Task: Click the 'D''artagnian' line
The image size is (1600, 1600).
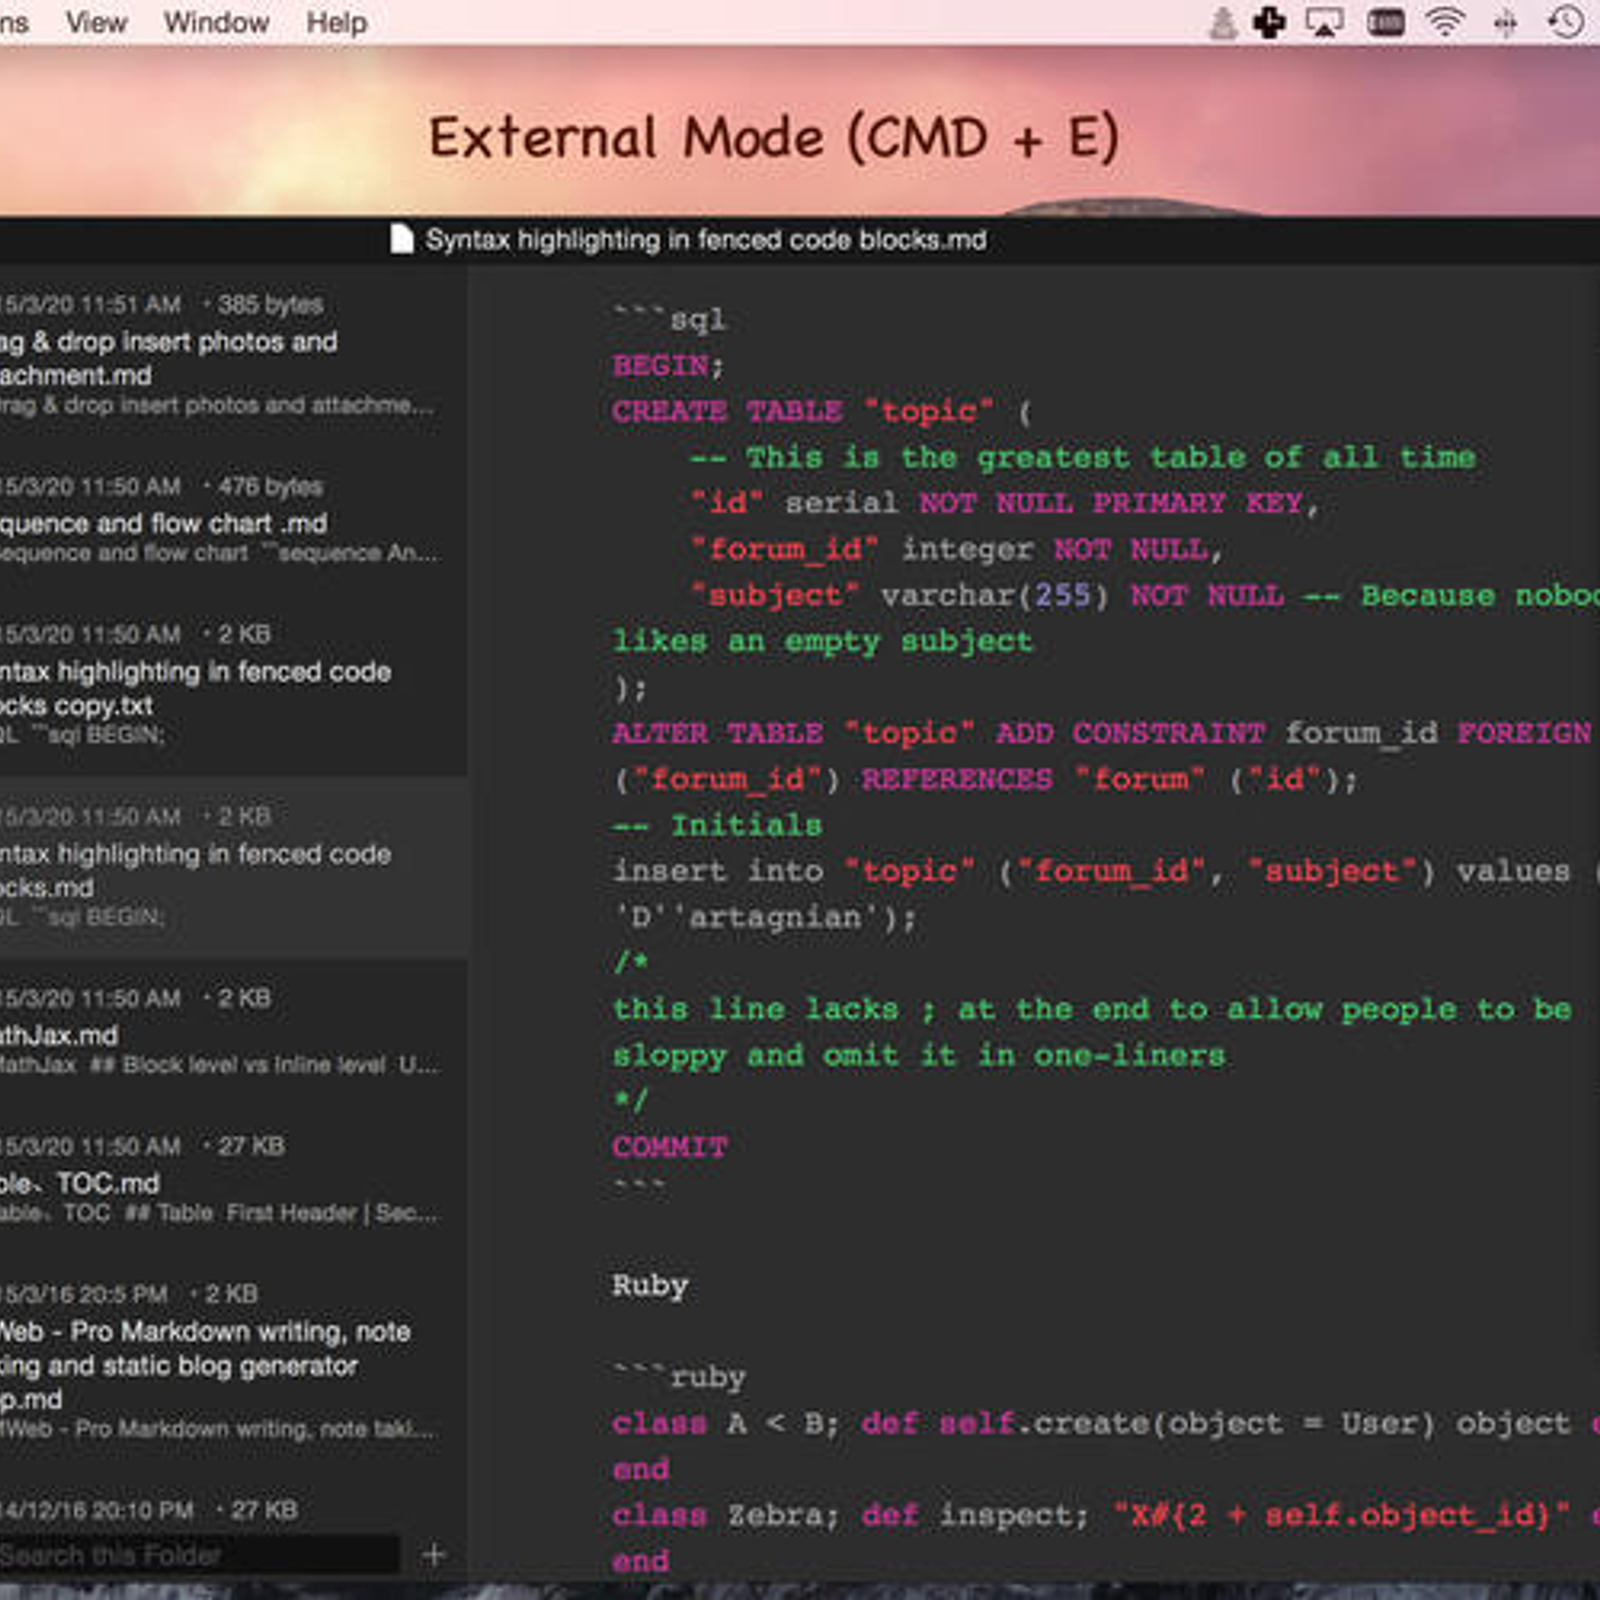Action: pyautogui.click(x=763, y=917)
